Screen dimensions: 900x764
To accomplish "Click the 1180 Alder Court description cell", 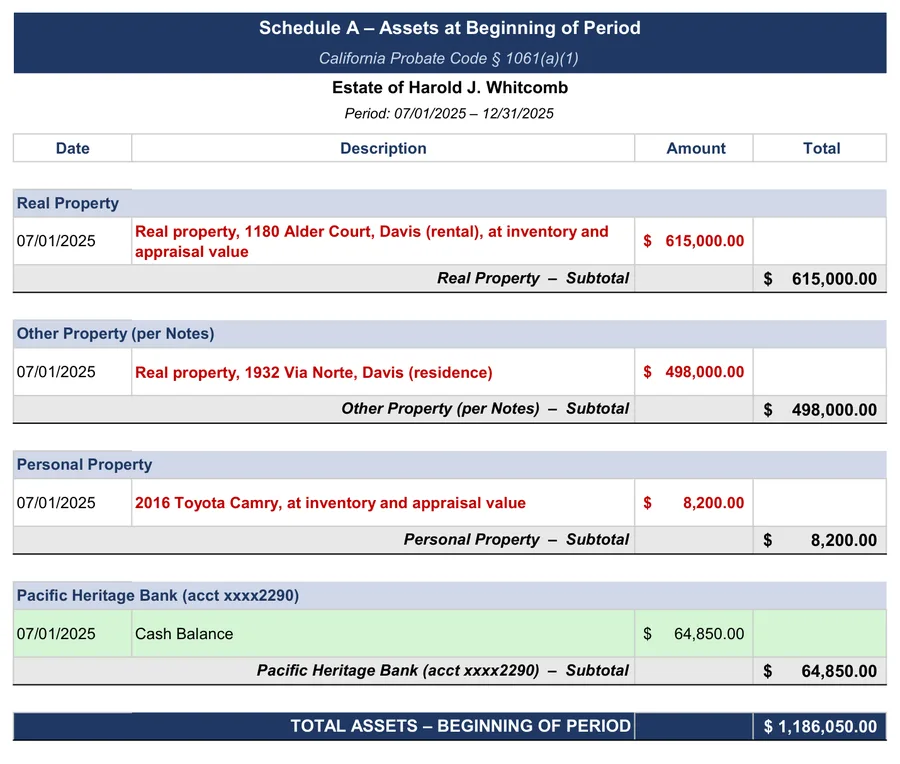I will coord(383,241).
